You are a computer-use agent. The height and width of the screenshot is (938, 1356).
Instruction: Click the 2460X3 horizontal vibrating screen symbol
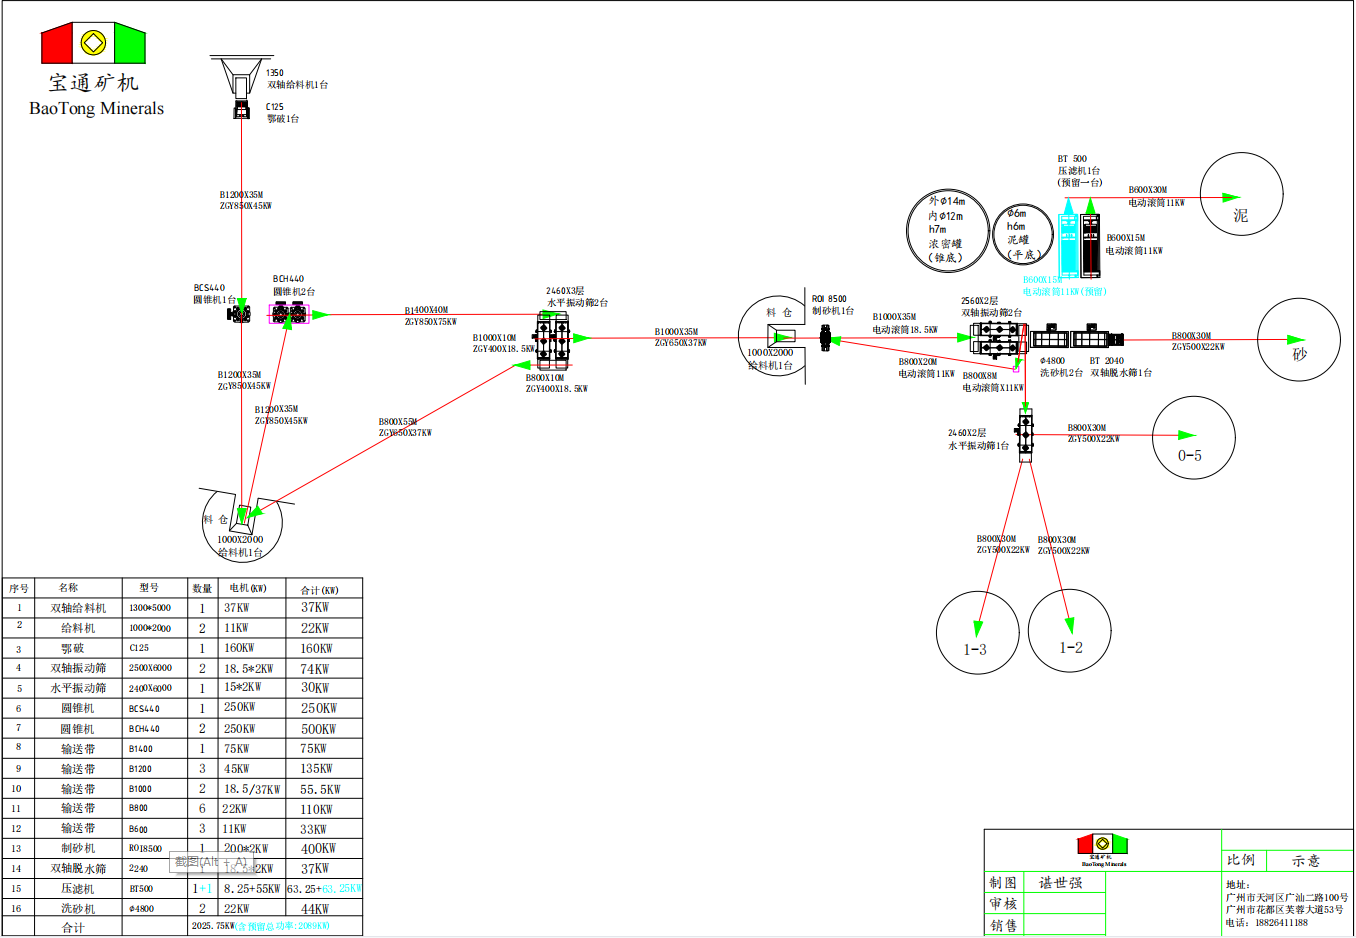(x=551, y=340)
